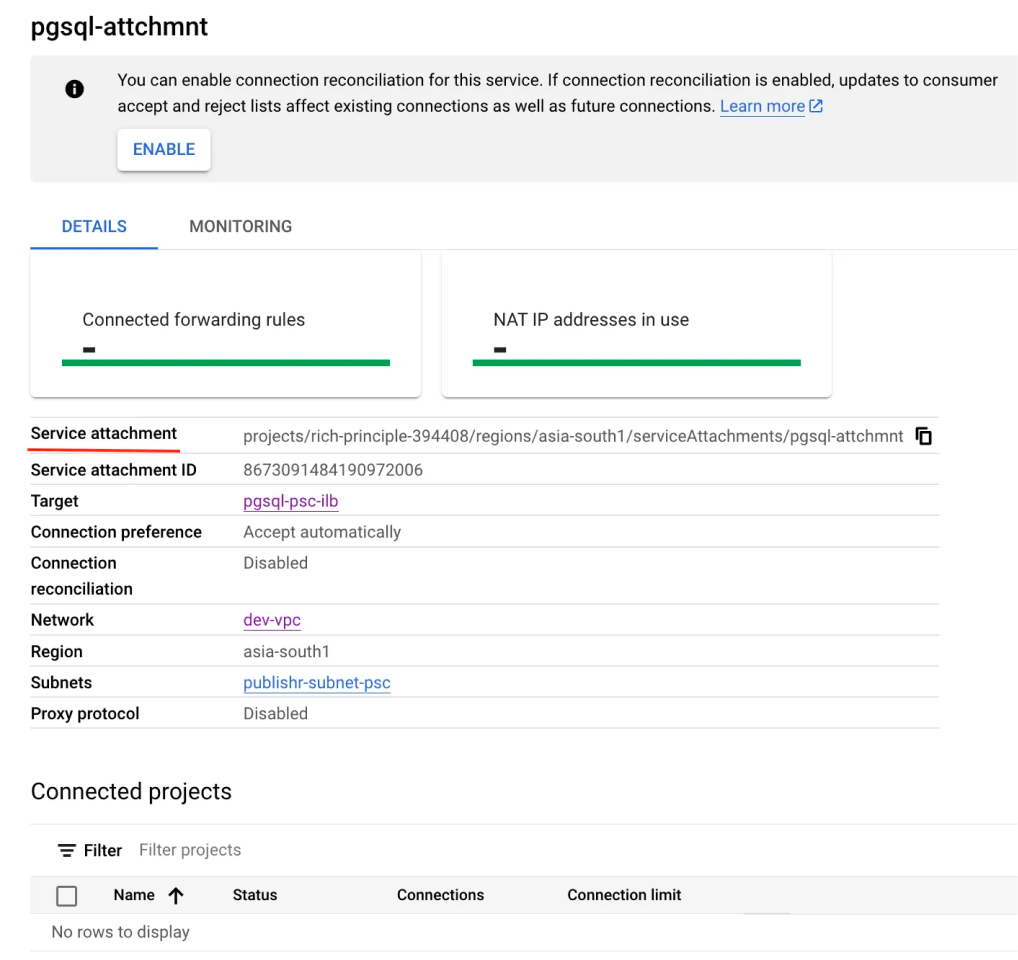Open the Learn more link
1018x960 pixels.
(762, 105)
